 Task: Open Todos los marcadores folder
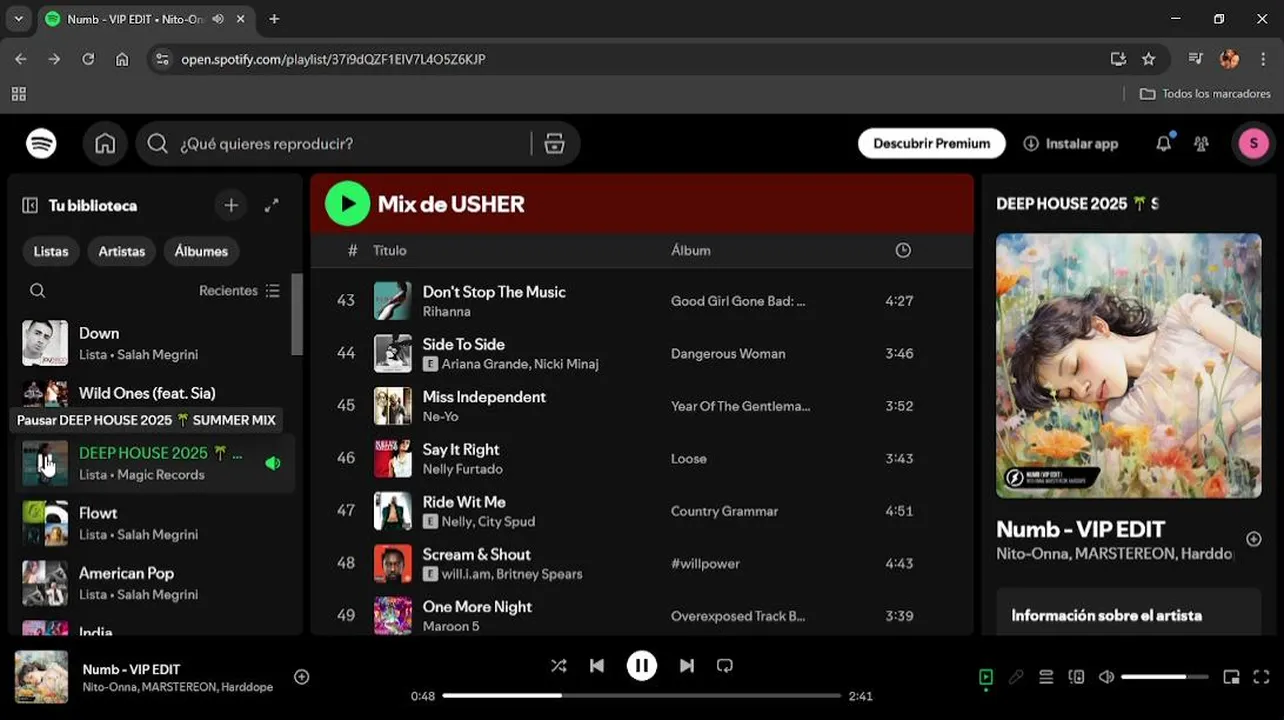click(1205, 94)
